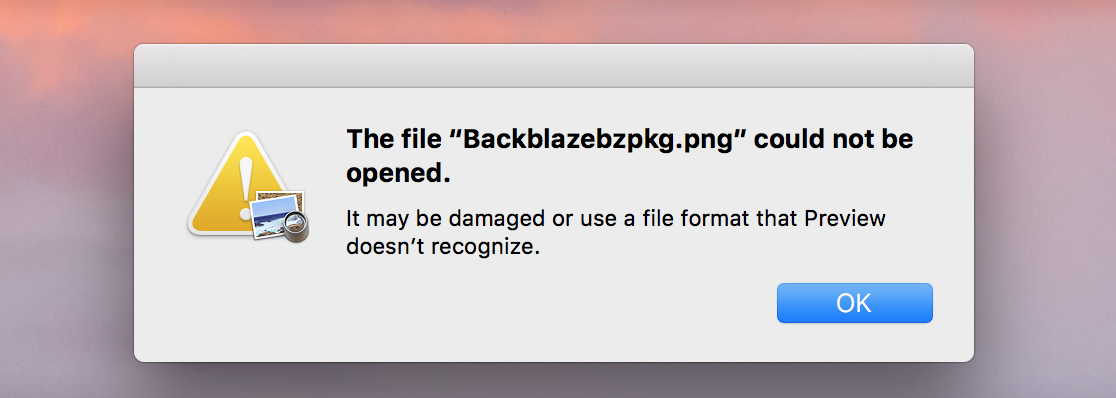Click desktop wallpaper above the dialog
This screenshot has height=398, width=1116.
point(554,20)
